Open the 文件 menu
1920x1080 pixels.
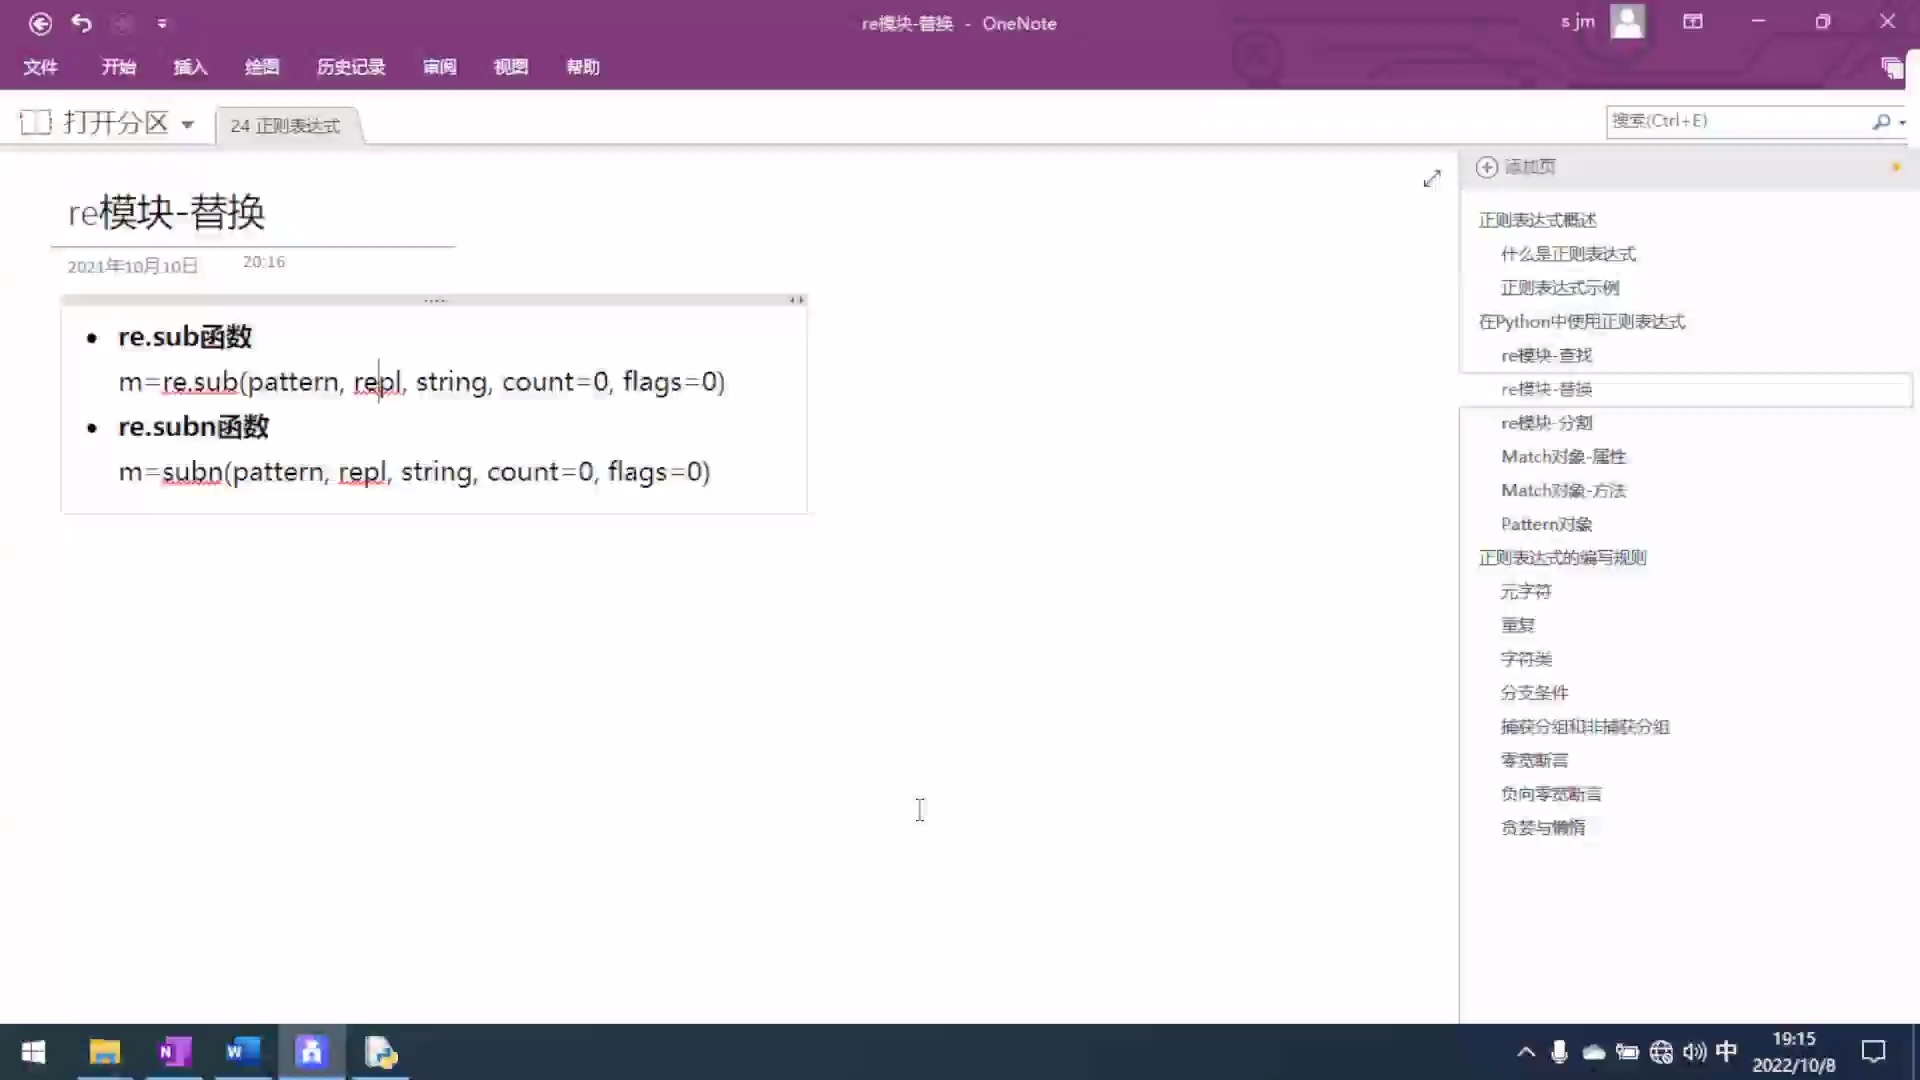(x=40, y=67)
